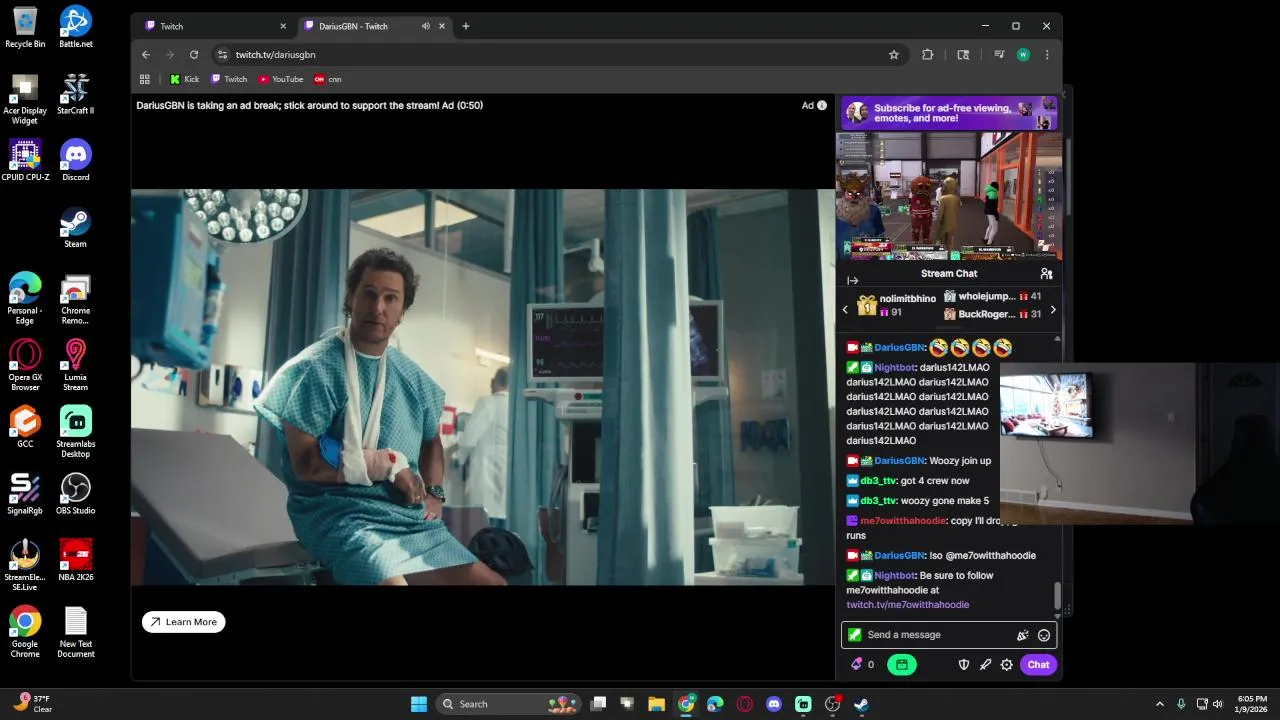Show hidden system tray icons
The width and height of the screenshot is (1280, 720).
1160,704
